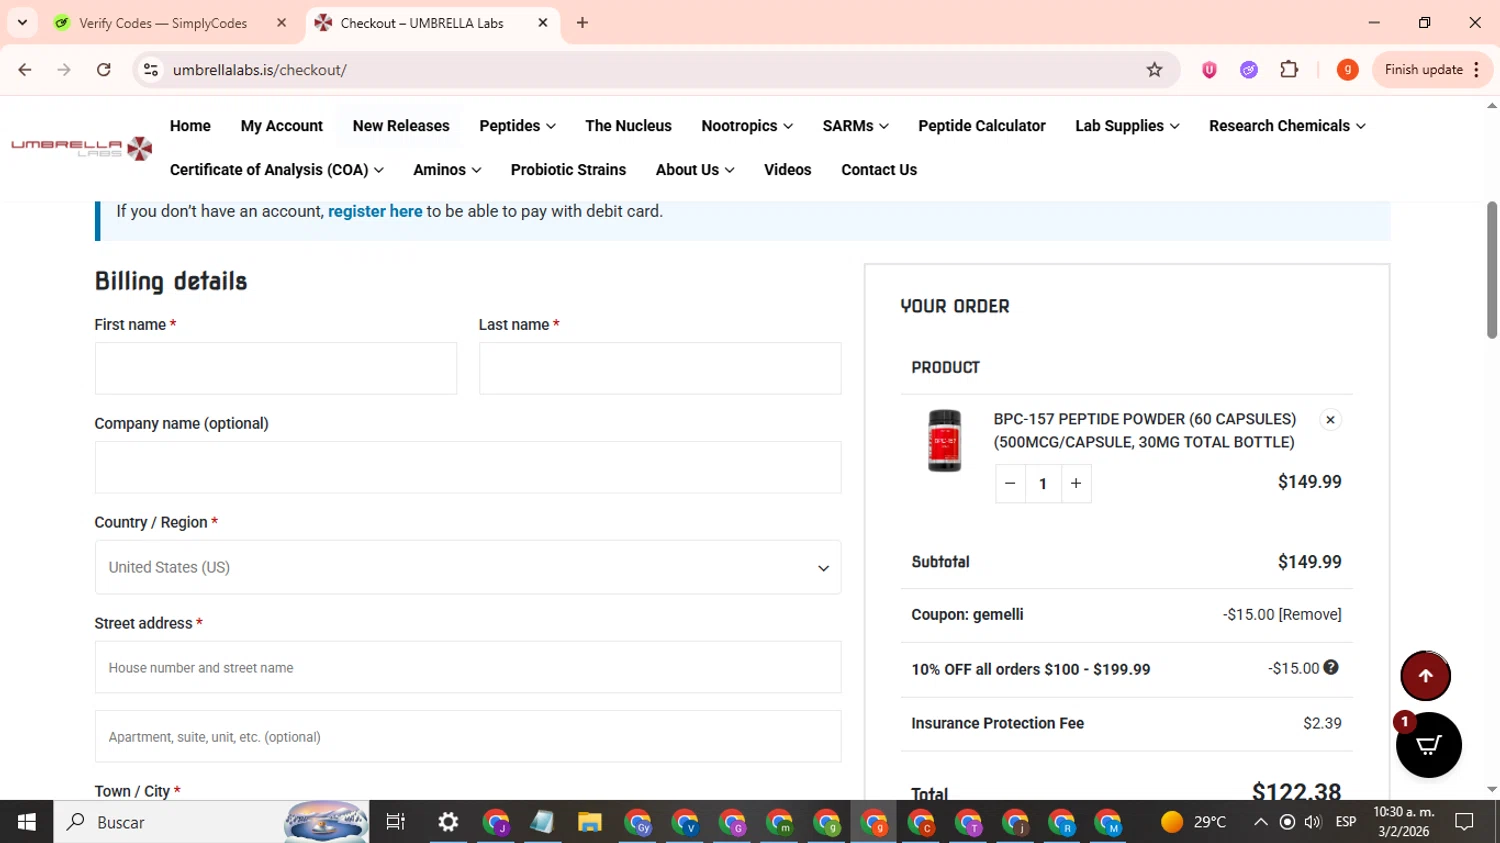Expand the Lab Supplies menu
This screenshot has height=843, width=1500.
point(1127,126)
